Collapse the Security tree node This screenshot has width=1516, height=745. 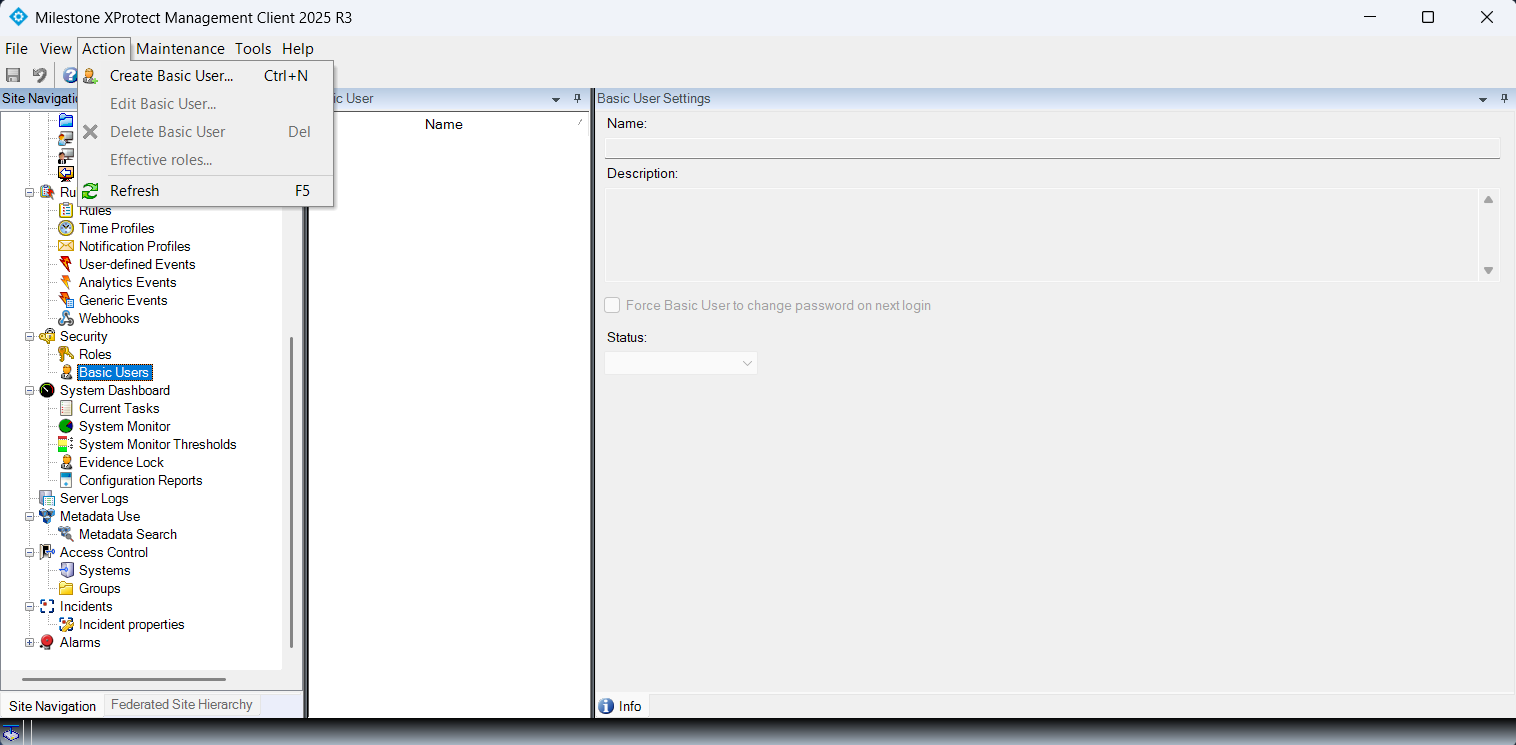point(30,337)
